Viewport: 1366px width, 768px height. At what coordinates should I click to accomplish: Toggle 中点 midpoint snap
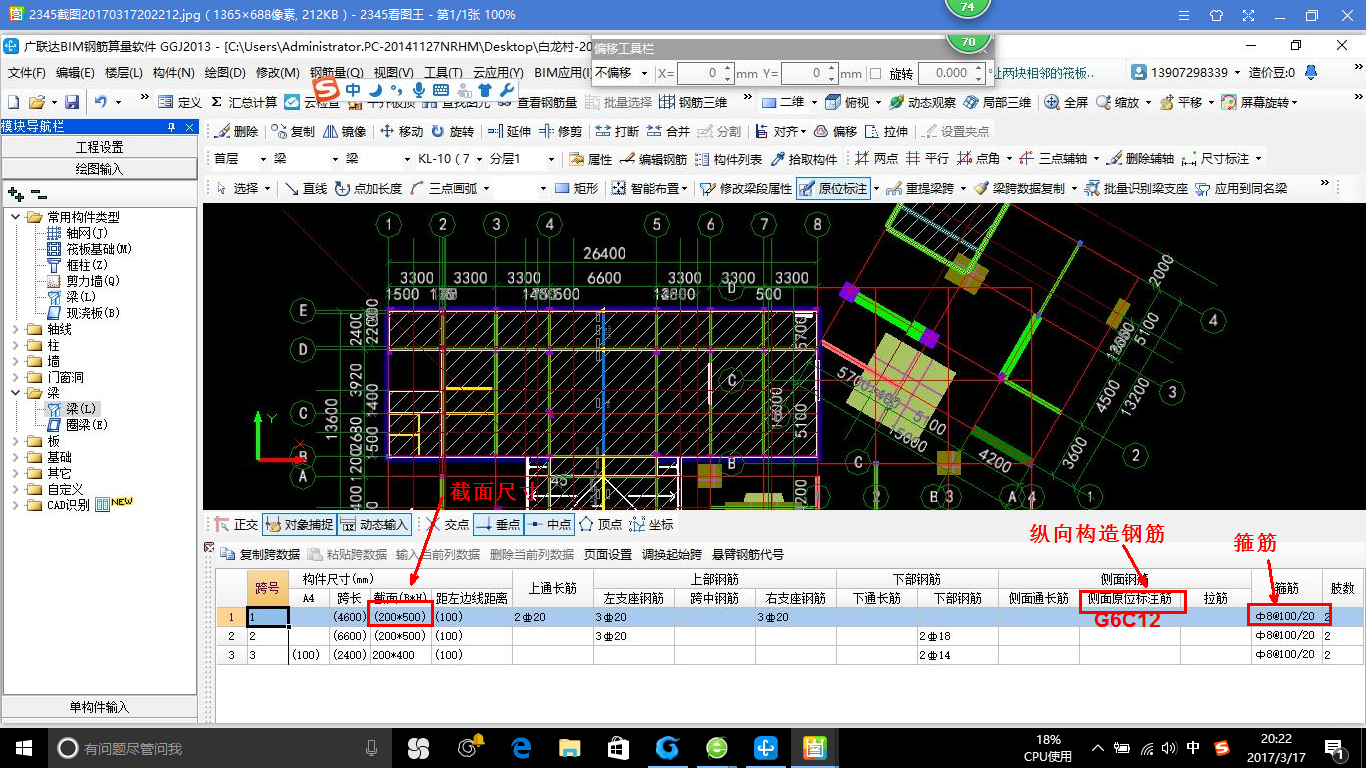click(x=548, y=524)
